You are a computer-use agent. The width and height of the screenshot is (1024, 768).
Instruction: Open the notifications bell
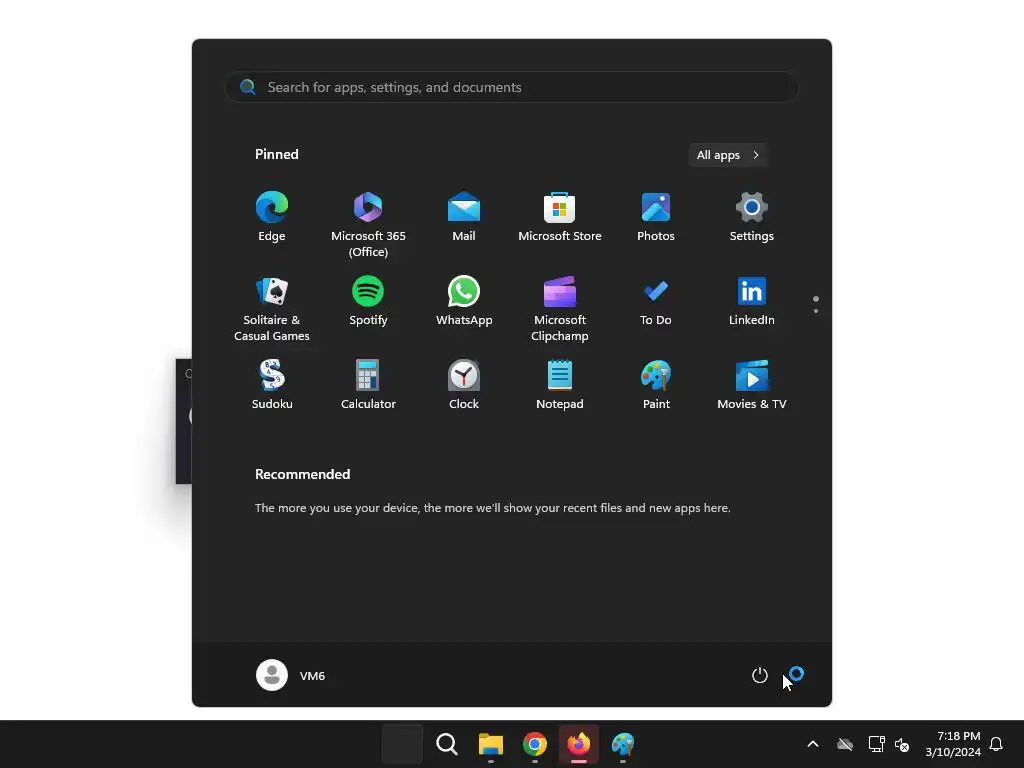pos(996,744)
